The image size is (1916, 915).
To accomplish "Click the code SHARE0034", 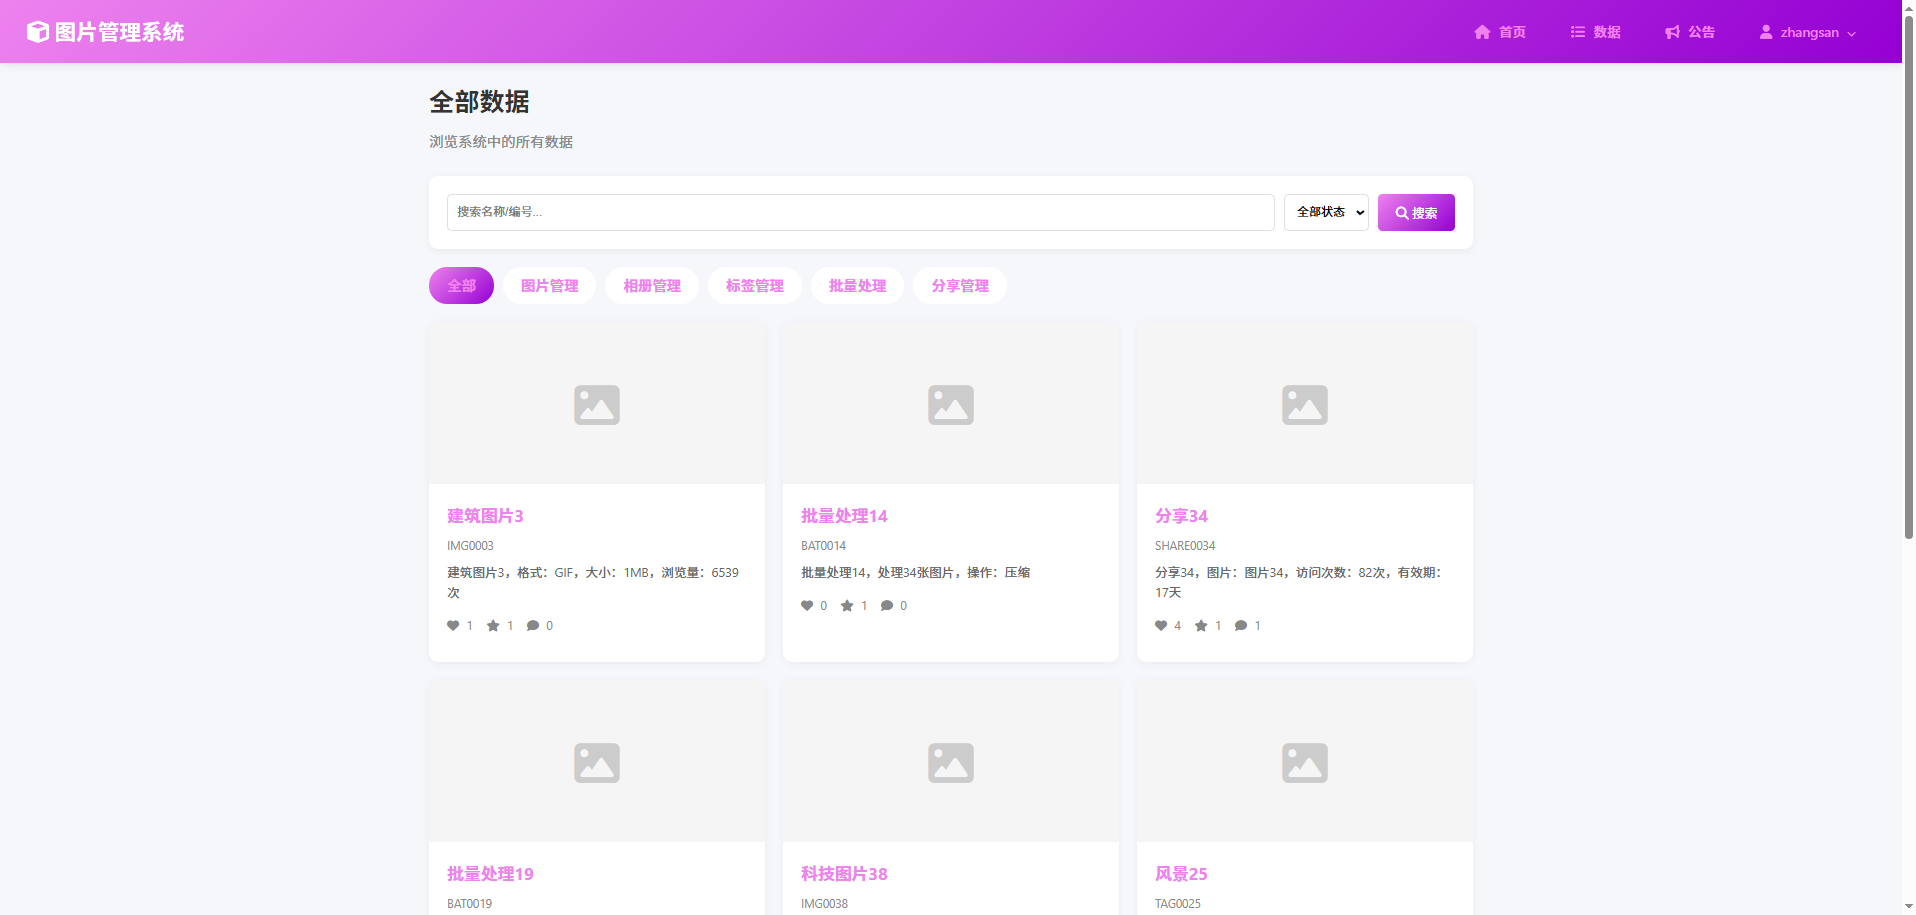I will coord(1185,546).
